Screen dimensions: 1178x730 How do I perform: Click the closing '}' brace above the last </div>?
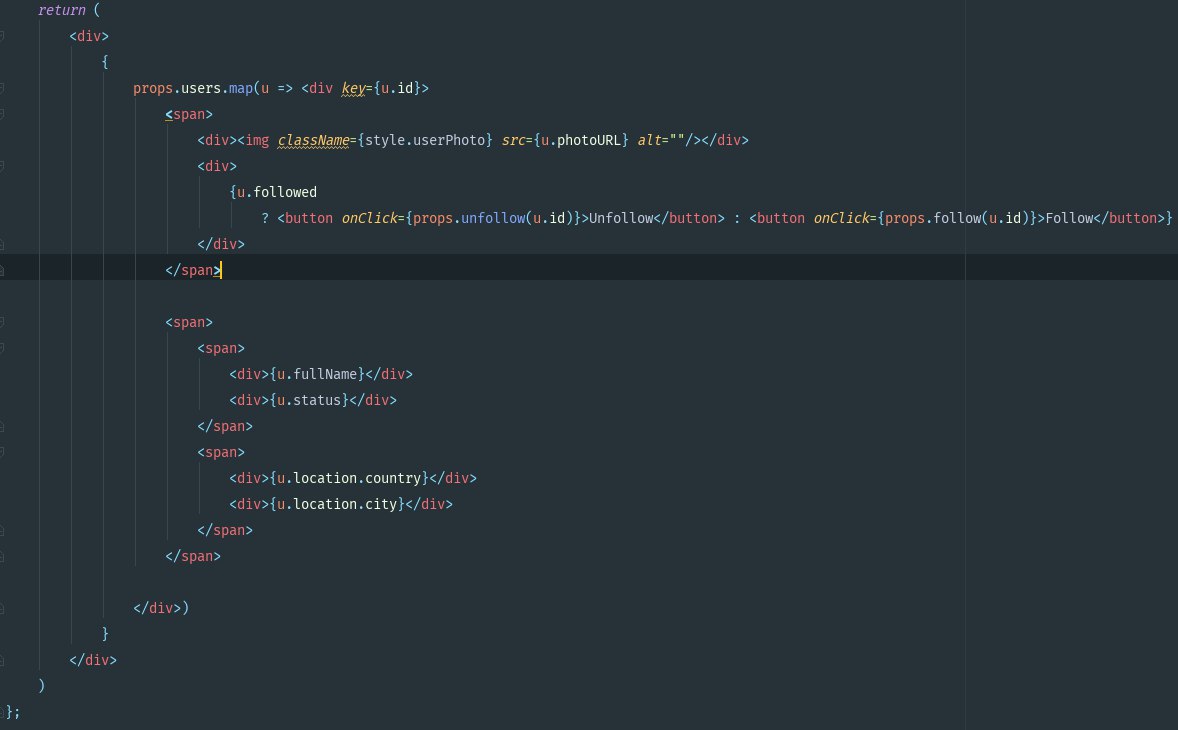point(105,634)
